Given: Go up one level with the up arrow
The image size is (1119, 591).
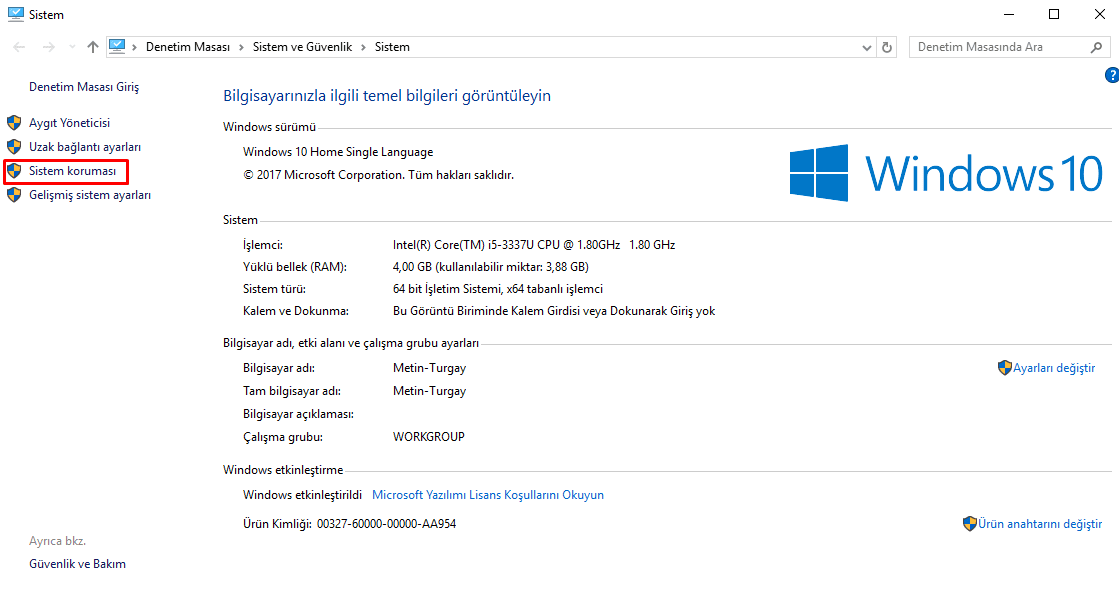Looking at the screenshot, I should (x=93, y=47).
